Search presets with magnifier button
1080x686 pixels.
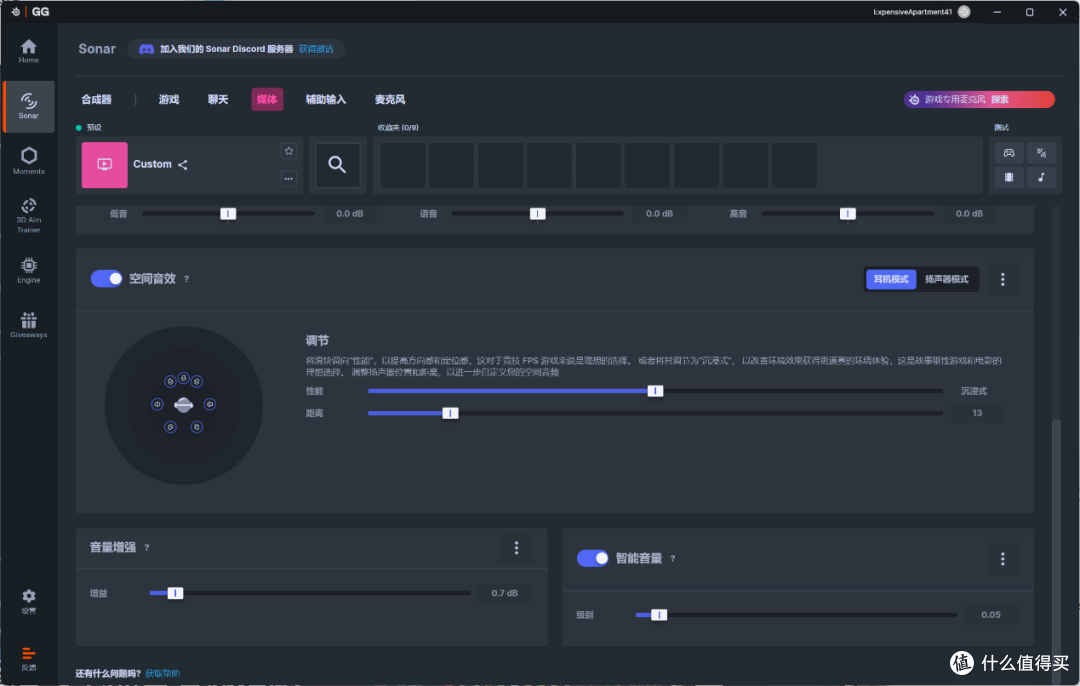(x=337, y=165)
